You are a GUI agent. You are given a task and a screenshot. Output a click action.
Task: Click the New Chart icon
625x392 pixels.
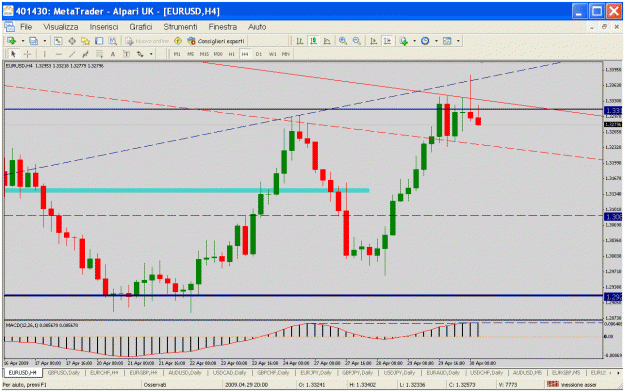point(12,41)
